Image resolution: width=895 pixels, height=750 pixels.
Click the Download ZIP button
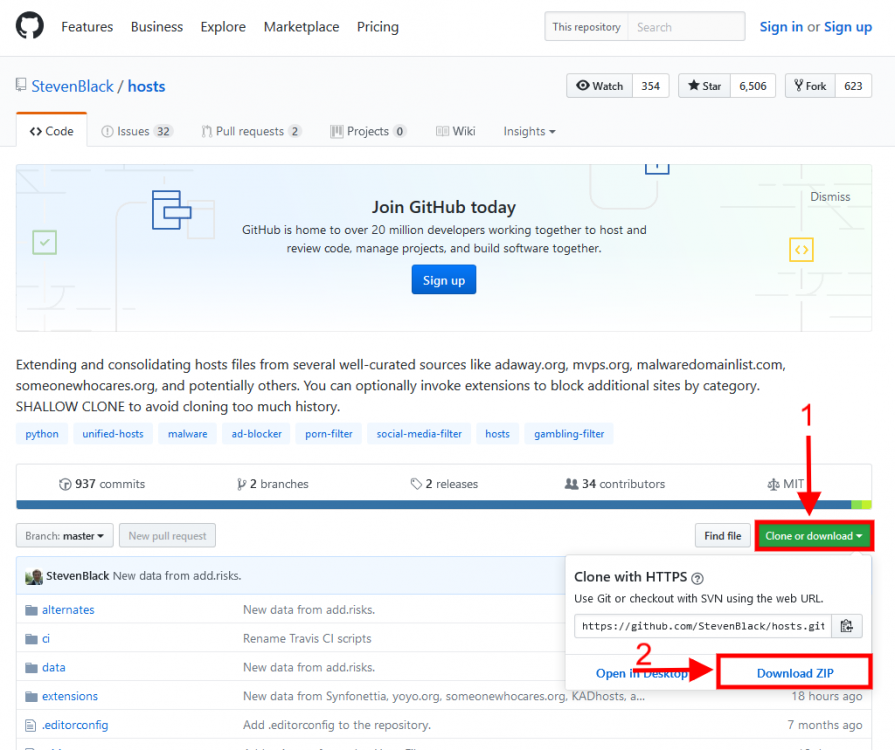click(x=794, y=673)
